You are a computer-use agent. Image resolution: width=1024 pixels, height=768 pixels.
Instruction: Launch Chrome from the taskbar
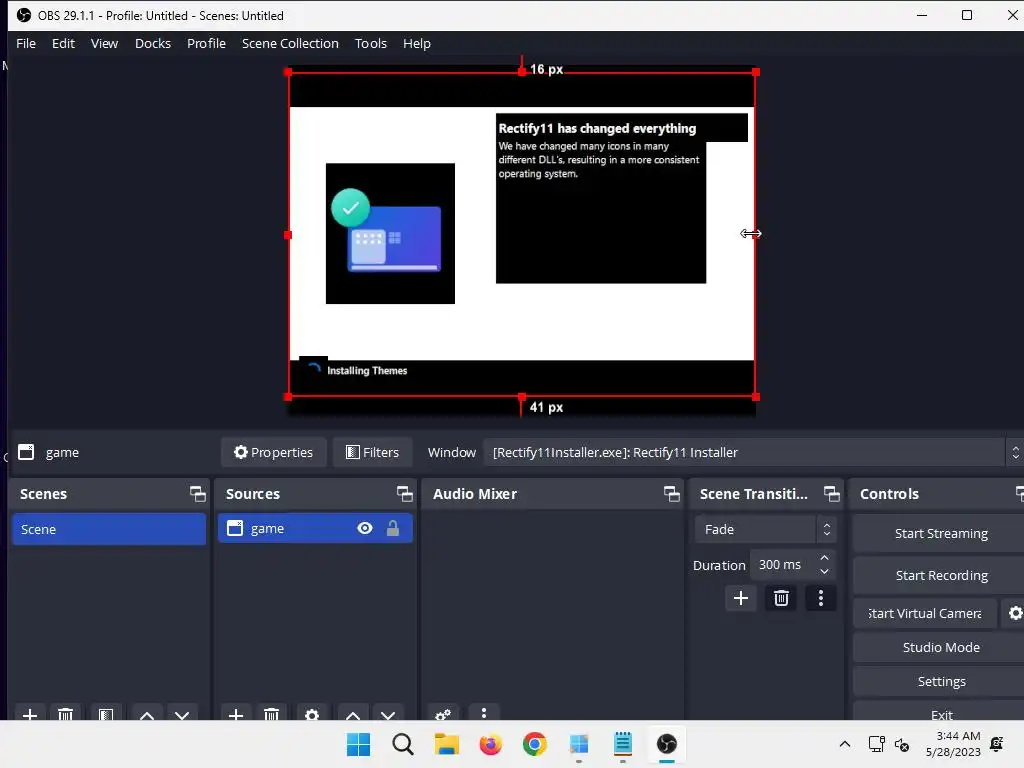click(x=534, y=744)
